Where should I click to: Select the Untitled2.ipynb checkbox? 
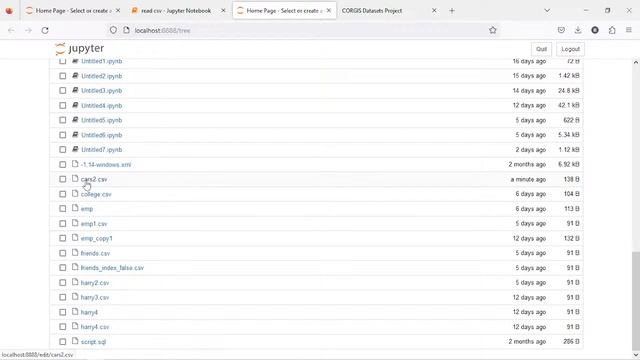tap(62, 76)
